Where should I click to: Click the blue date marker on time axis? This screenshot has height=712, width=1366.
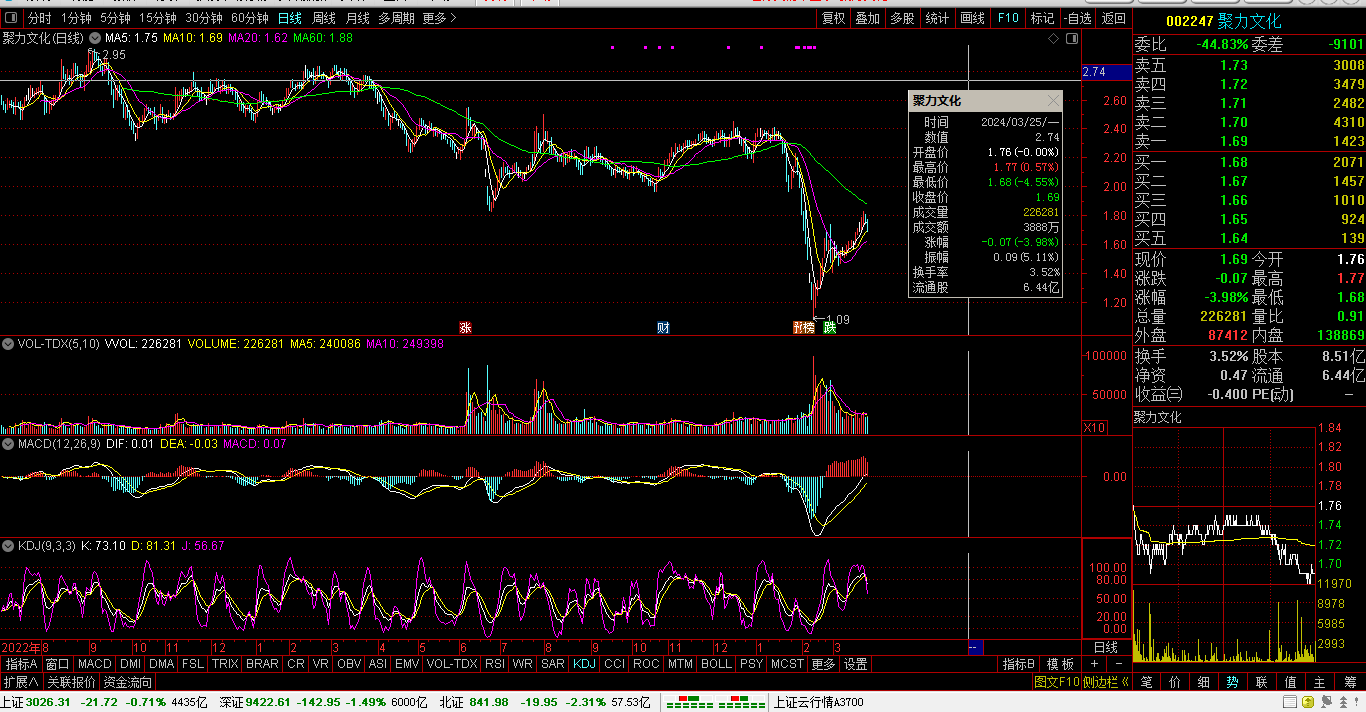click(x=977, y=648)
